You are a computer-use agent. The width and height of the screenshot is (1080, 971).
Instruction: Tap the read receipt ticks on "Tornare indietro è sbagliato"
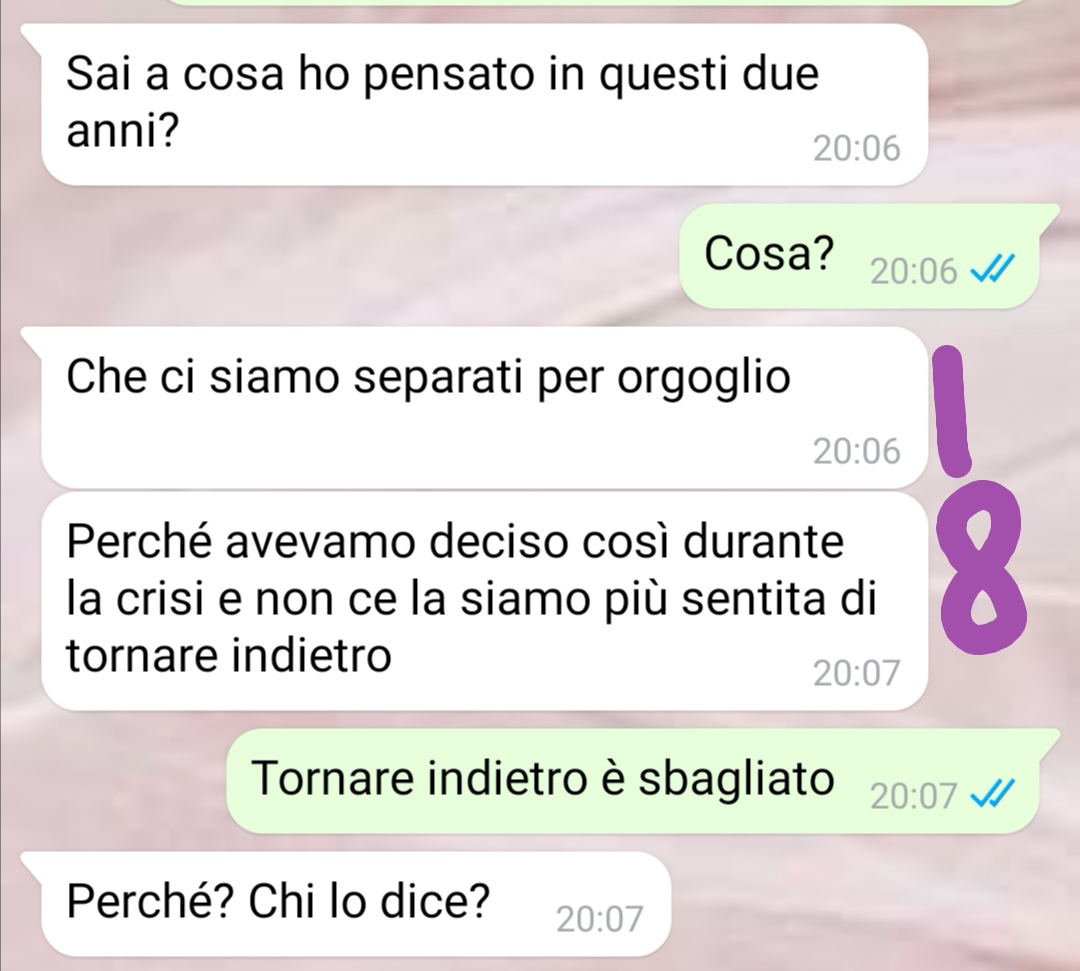point(992,795)
